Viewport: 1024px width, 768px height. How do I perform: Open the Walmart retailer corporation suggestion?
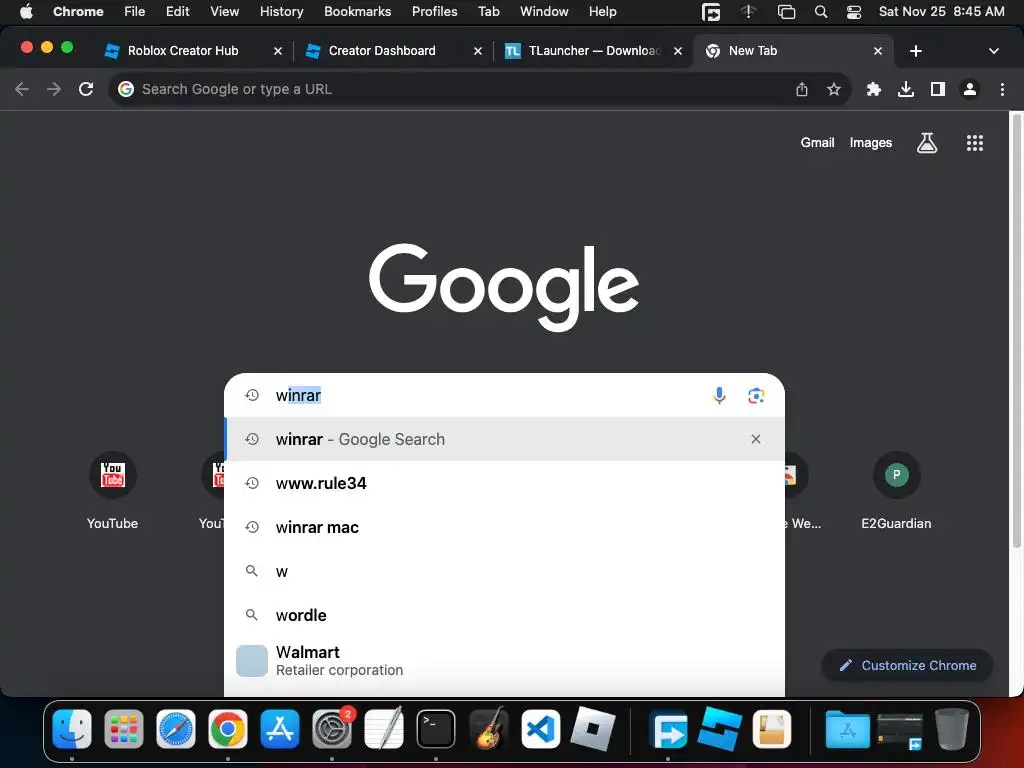(x=504, y=660)
